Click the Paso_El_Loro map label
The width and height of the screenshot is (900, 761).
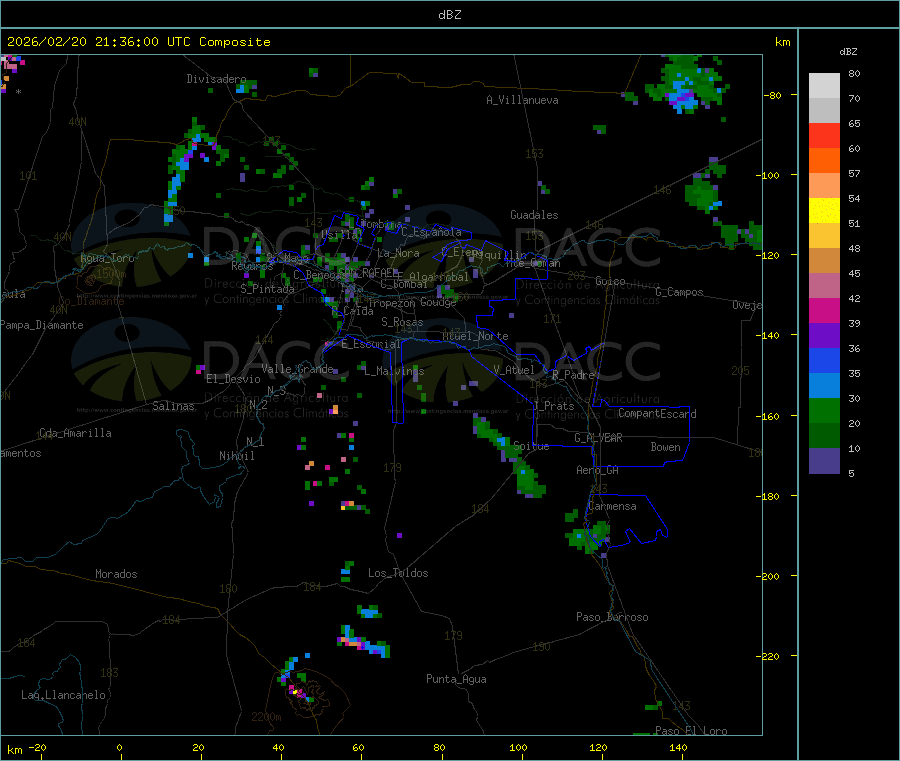point(692,731)
